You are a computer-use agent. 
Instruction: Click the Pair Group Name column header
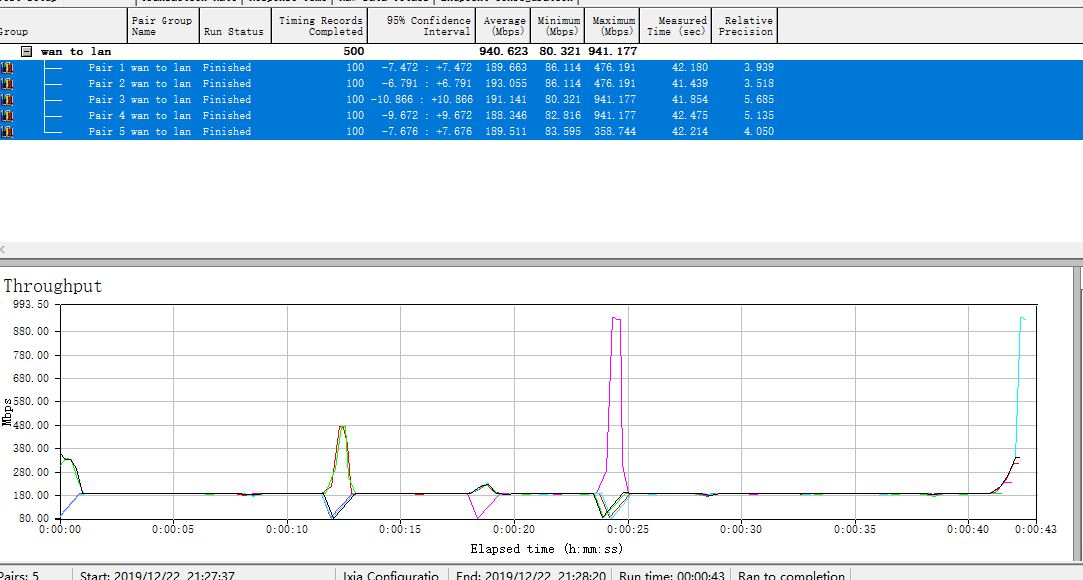pos(161,26)
